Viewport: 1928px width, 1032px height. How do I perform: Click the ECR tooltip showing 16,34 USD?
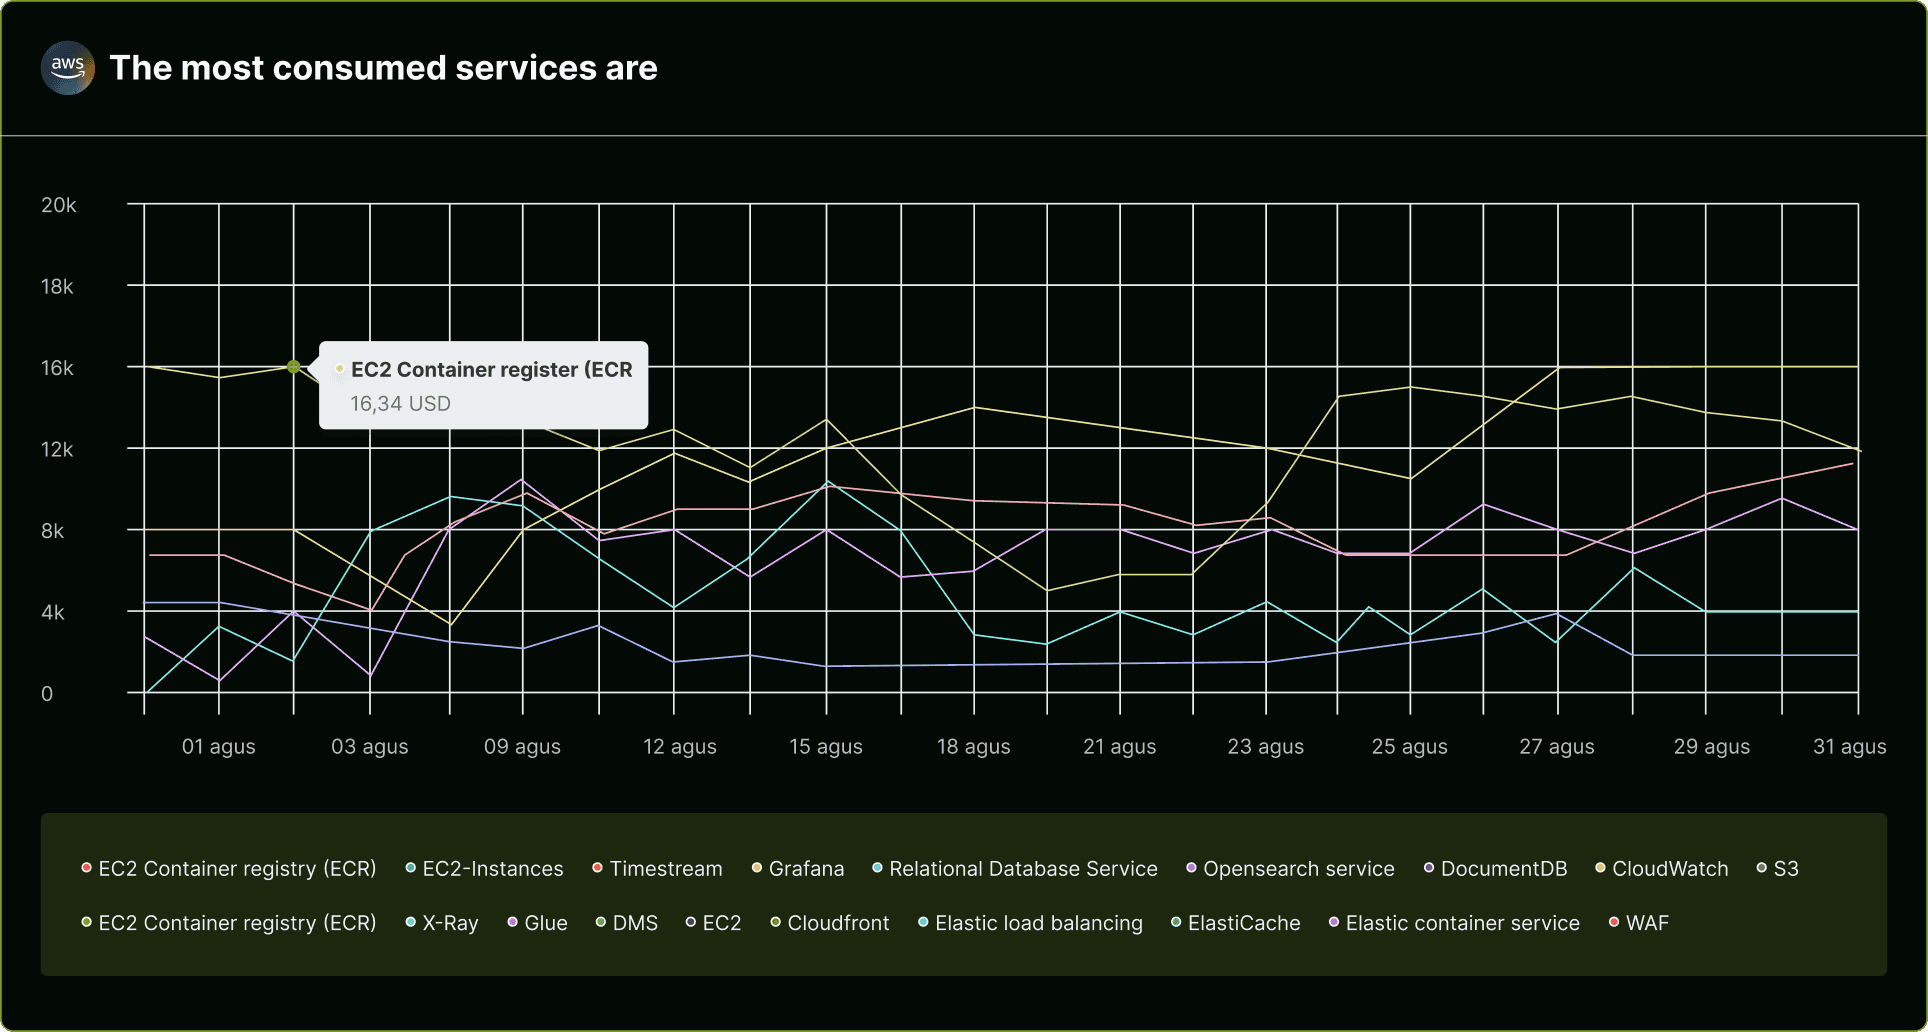pos(483,385)
